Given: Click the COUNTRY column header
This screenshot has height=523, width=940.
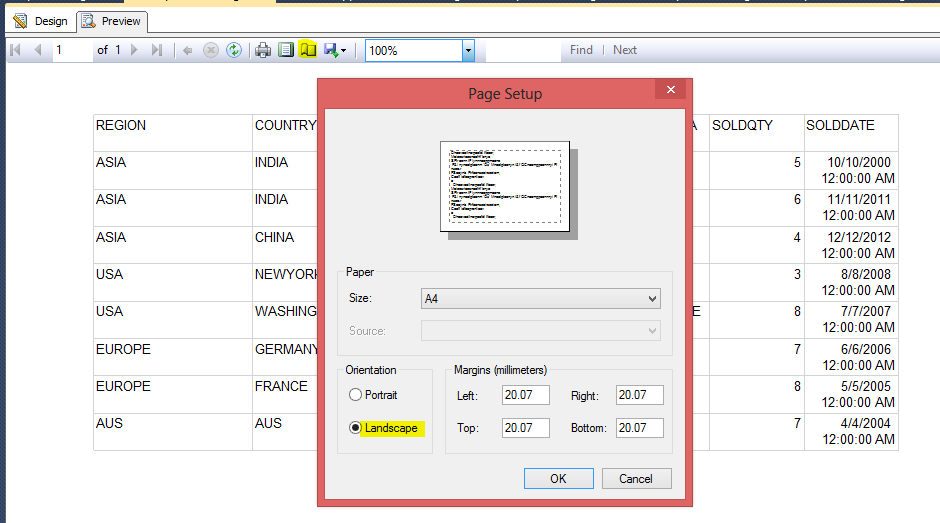Looking at the screenshot, I should pyautogui.click(x=285, y=133).
